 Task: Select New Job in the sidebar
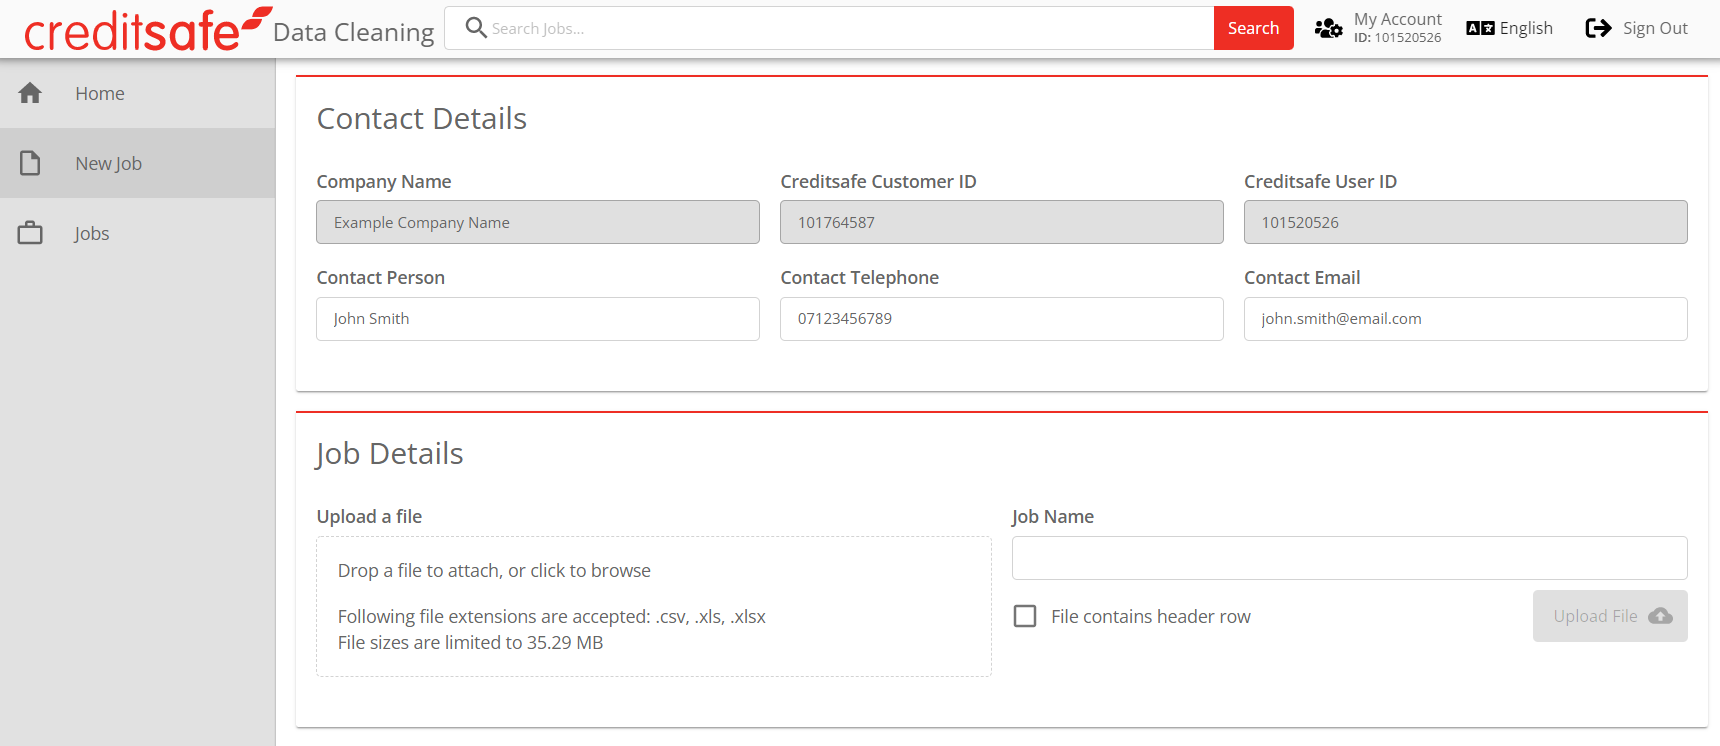138,163
